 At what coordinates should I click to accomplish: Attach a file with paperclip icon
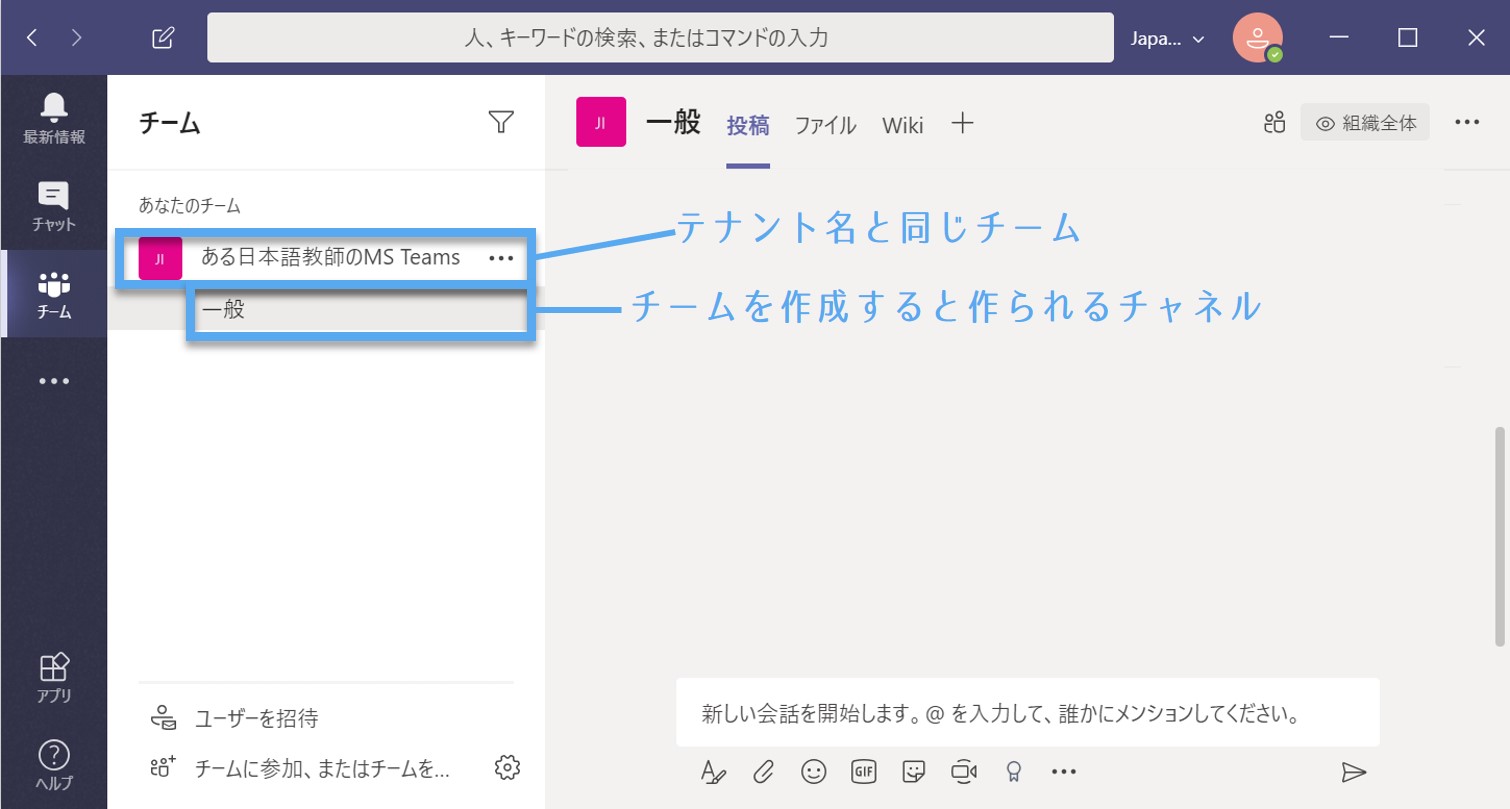[764, 771]
